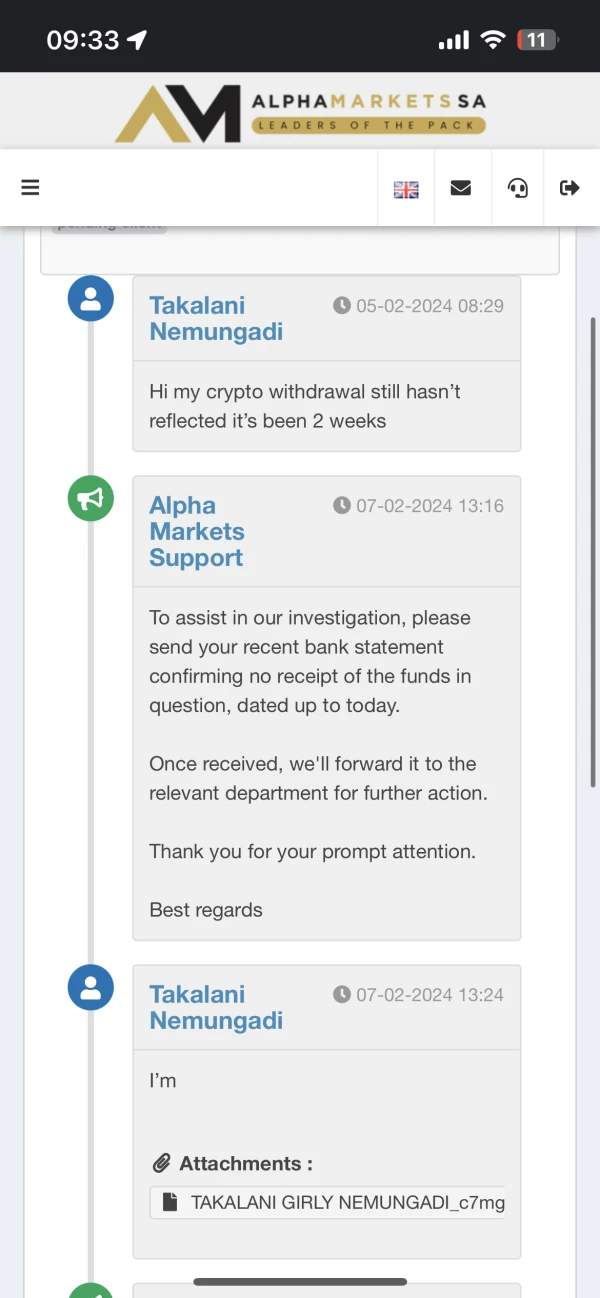The height and width of the screenshot is (1298, 600).
Task: Click the user avatar beside the 13:24 message
Action: pos(91,987)
